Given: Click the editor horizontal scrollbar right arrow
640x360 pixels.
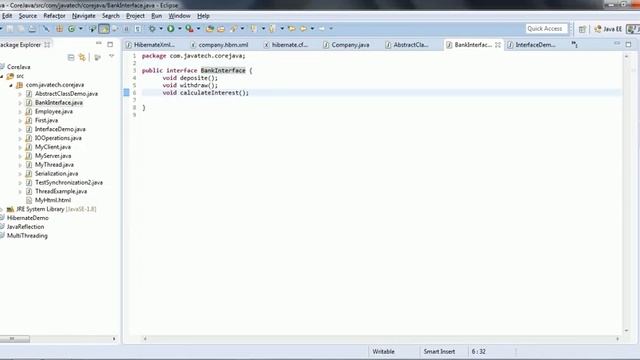Looking at the screenshot, I should click(617, 339).
